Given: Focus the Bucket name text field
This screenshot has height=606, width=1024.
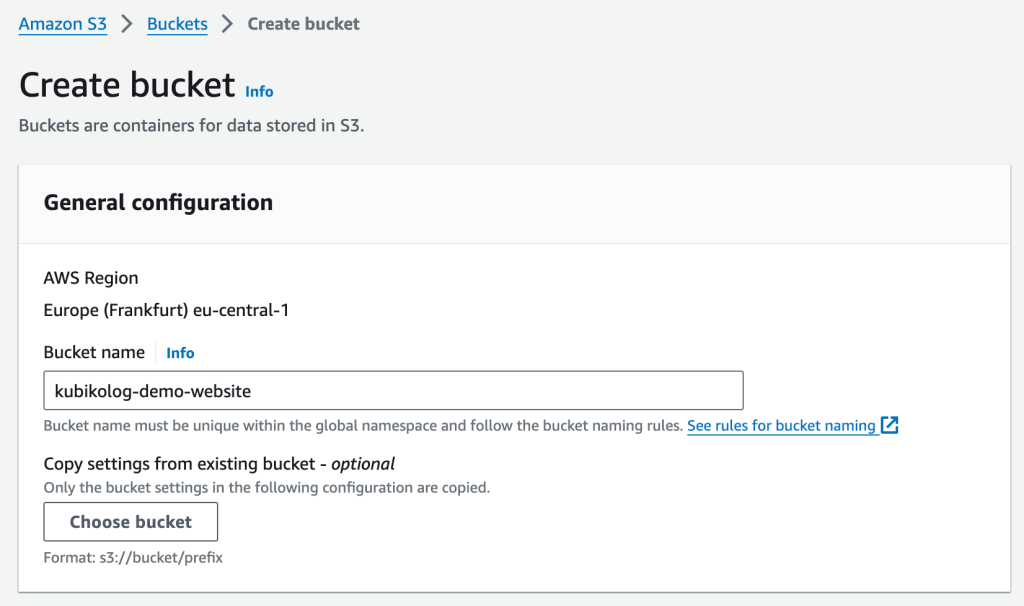Looking at the screenshot, I should 393,390.
